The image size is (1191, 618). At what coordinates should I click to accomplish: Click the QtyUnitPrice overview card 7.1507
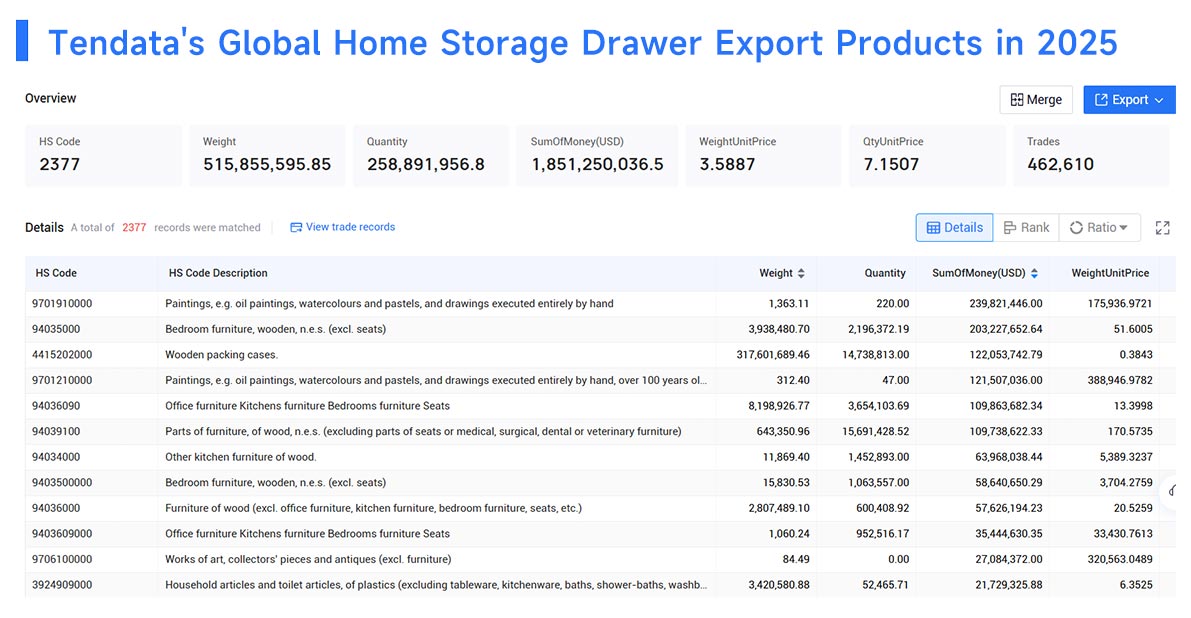click(927, 155)
